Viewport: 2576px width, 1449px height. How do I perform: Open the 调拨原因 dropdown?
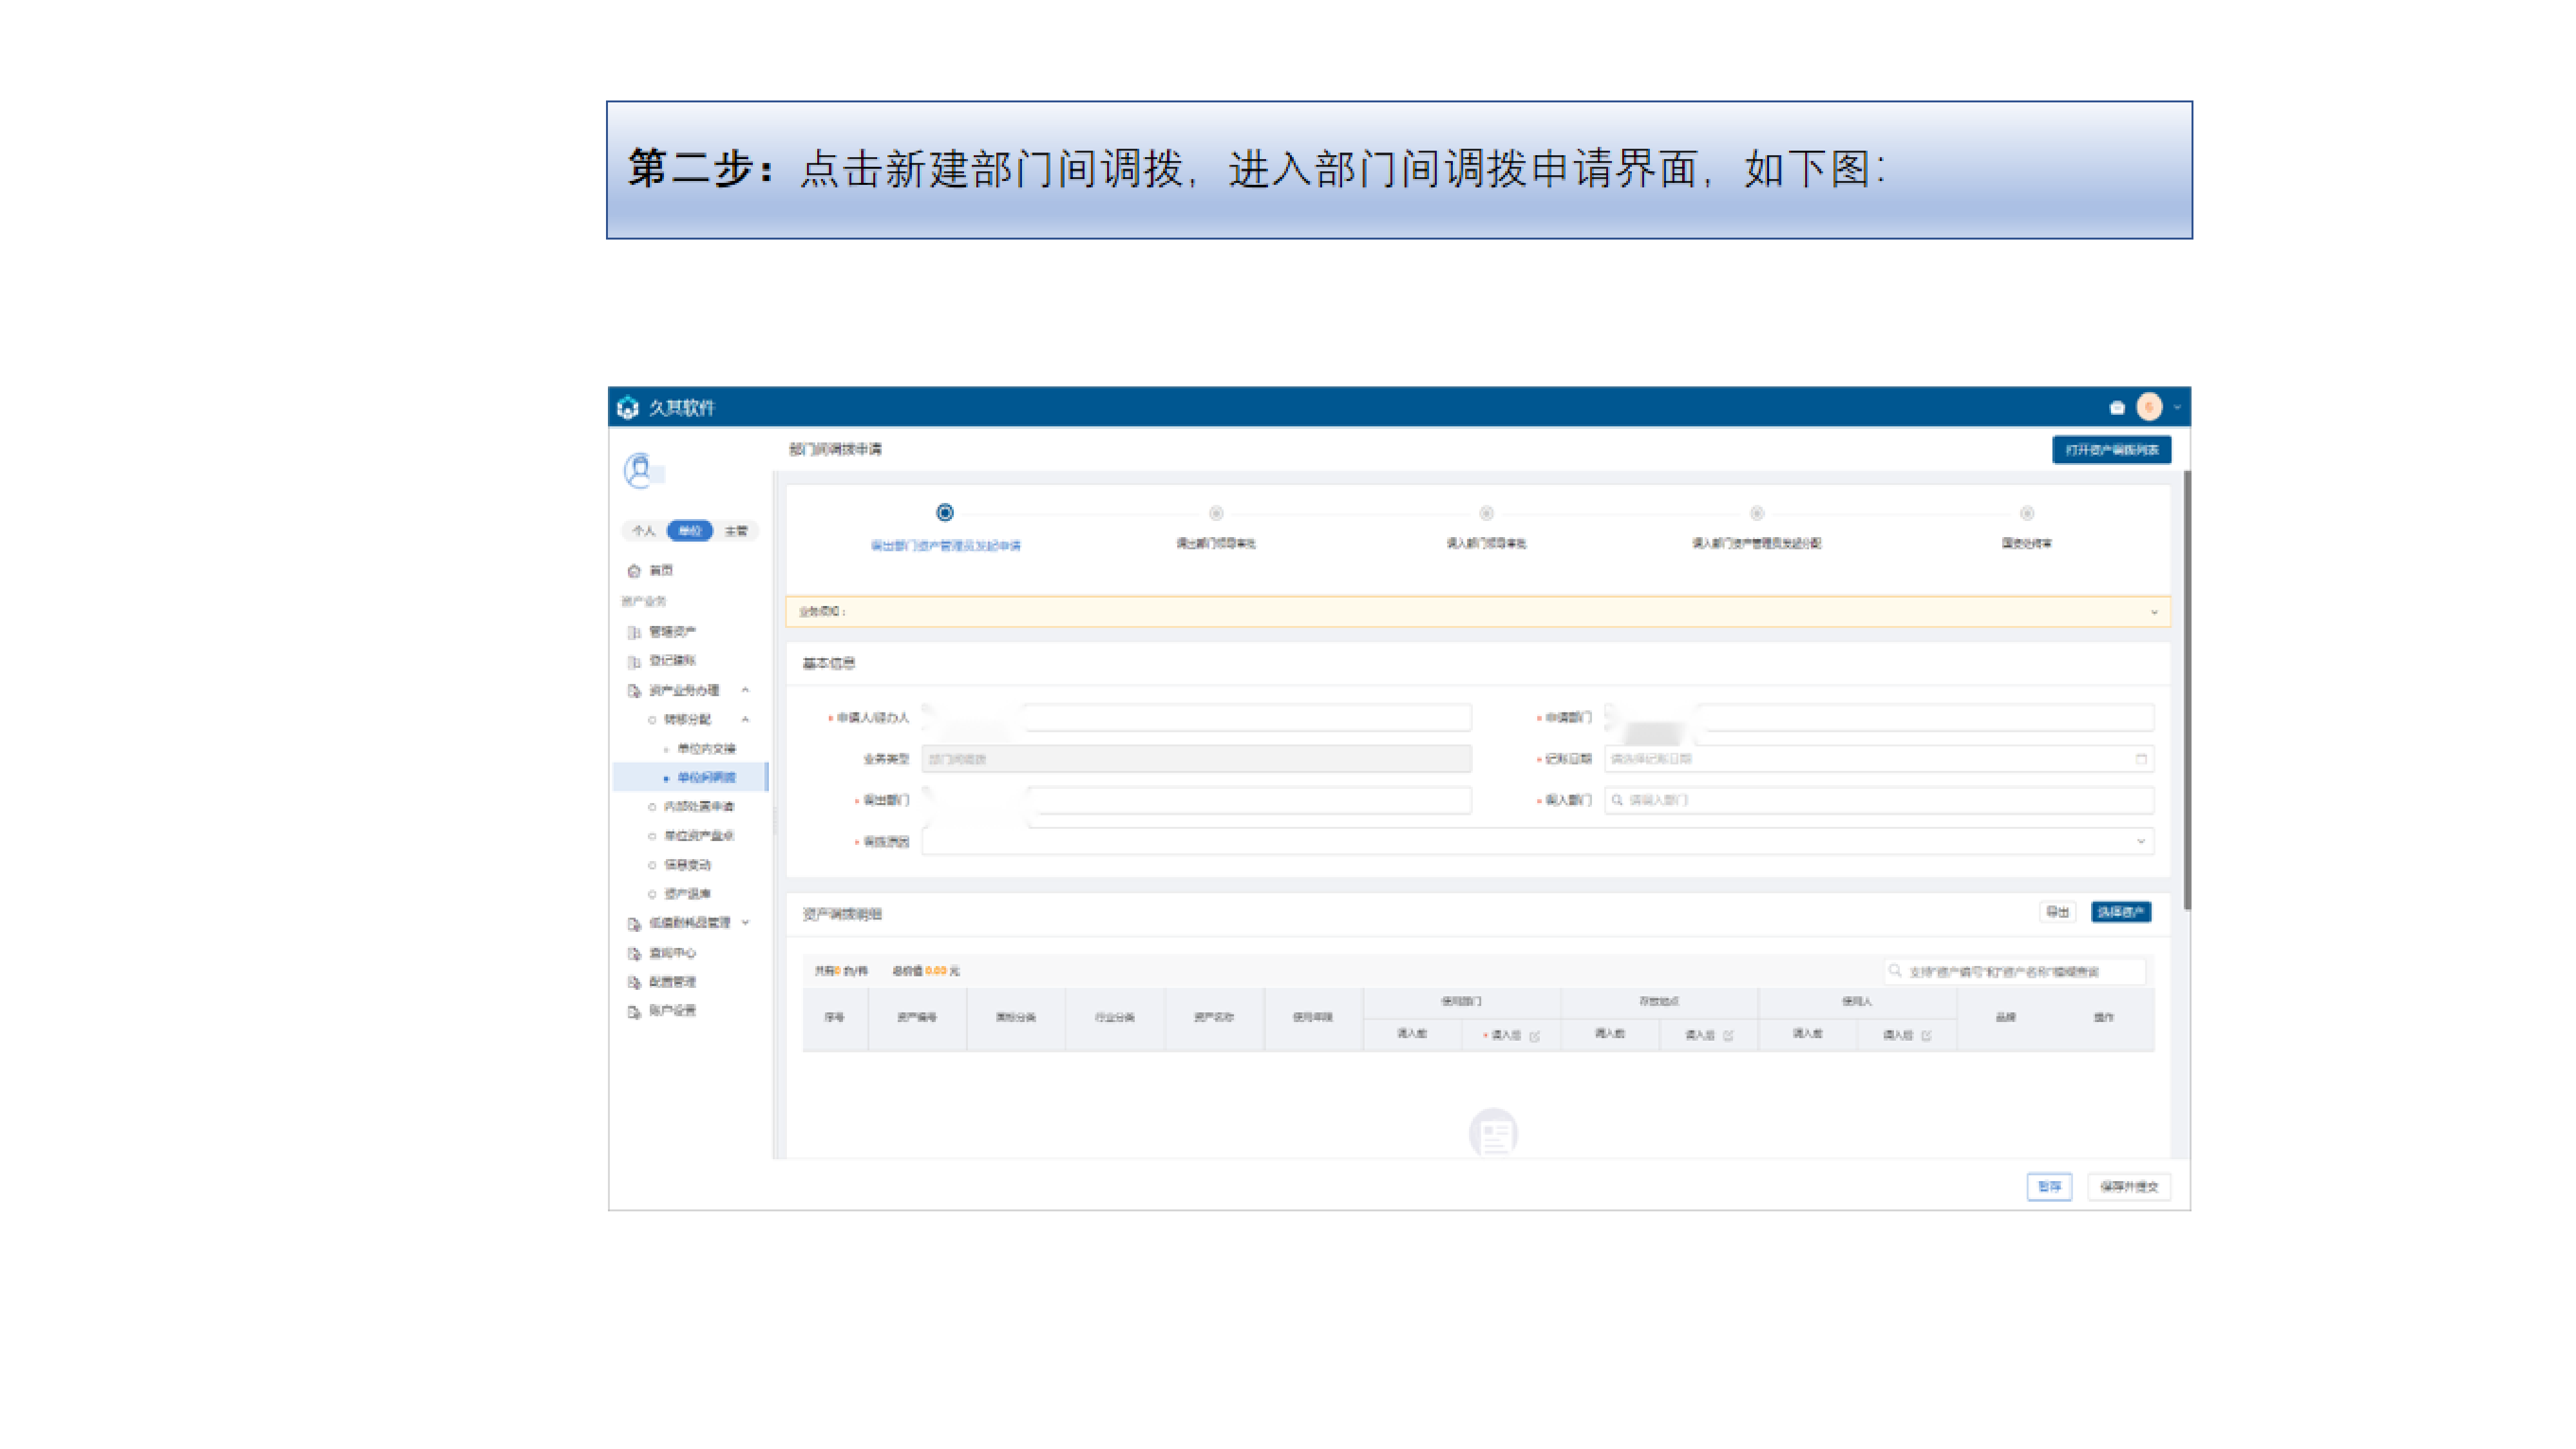2140,841
